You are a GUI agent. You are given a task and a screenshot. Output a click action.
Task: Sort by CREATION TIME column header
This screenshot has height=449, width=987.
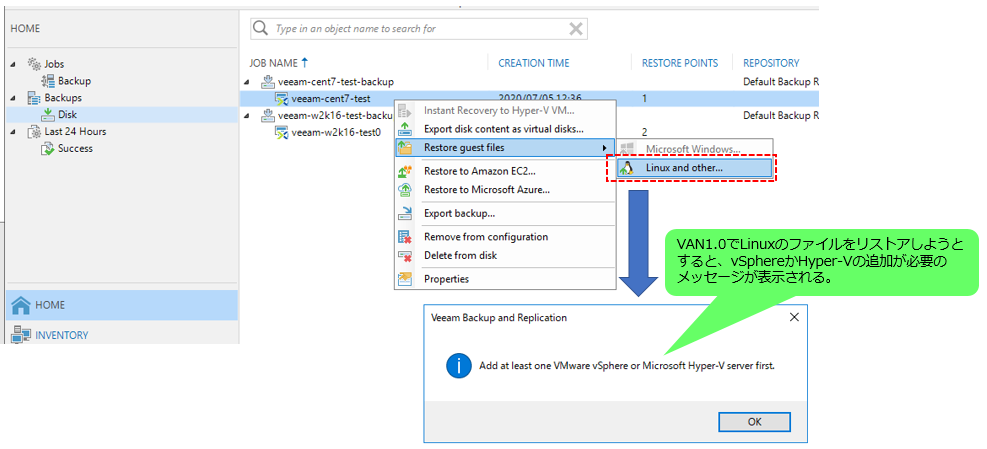[x=534, y=63]
